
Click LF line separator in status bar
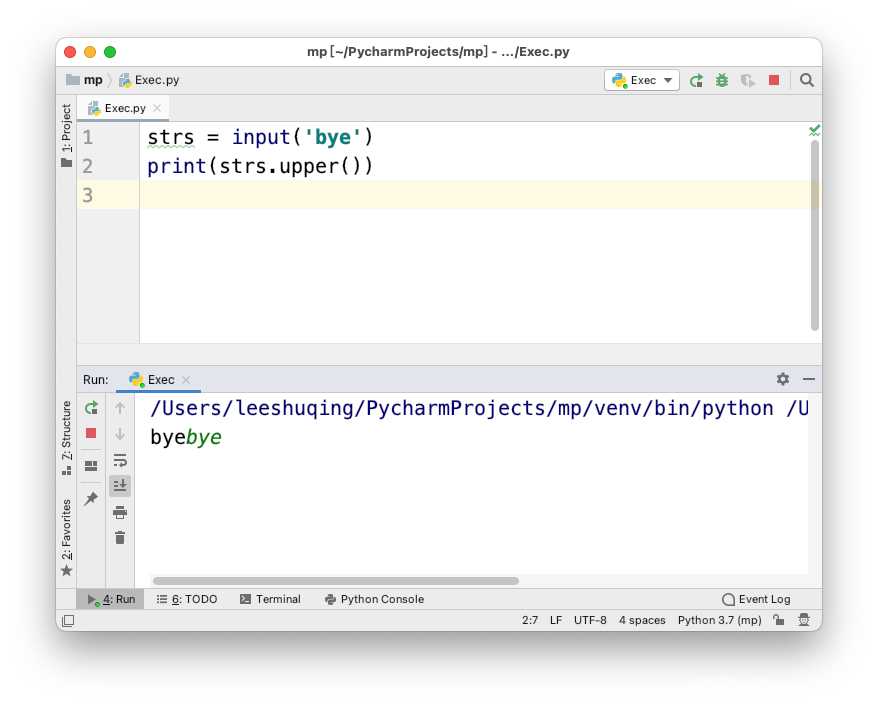555,620
